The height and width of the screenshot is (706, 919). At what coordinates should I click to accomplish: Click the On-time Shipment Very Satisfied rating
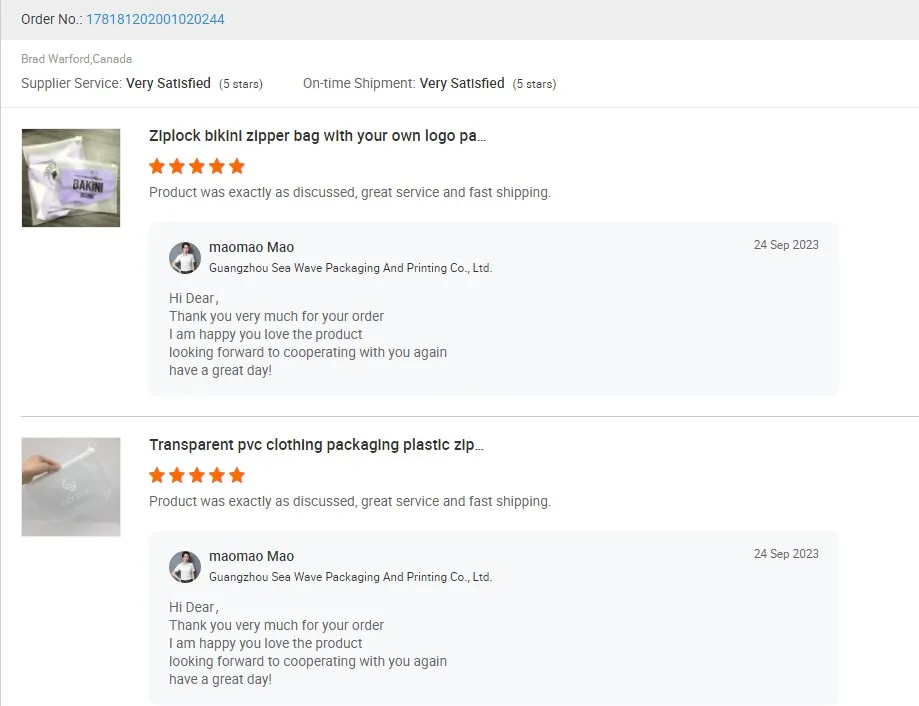462,84
